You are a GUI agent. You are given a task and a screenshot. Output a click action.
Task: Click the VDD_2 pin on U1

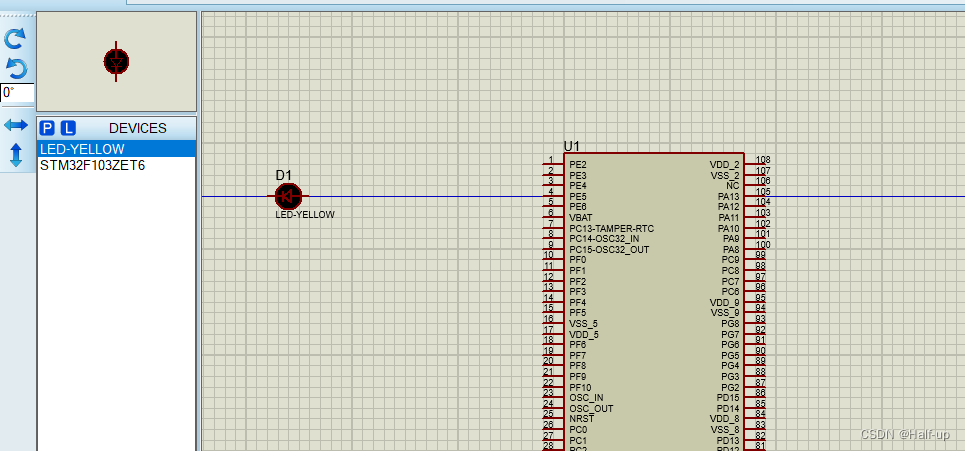point(724,165)
